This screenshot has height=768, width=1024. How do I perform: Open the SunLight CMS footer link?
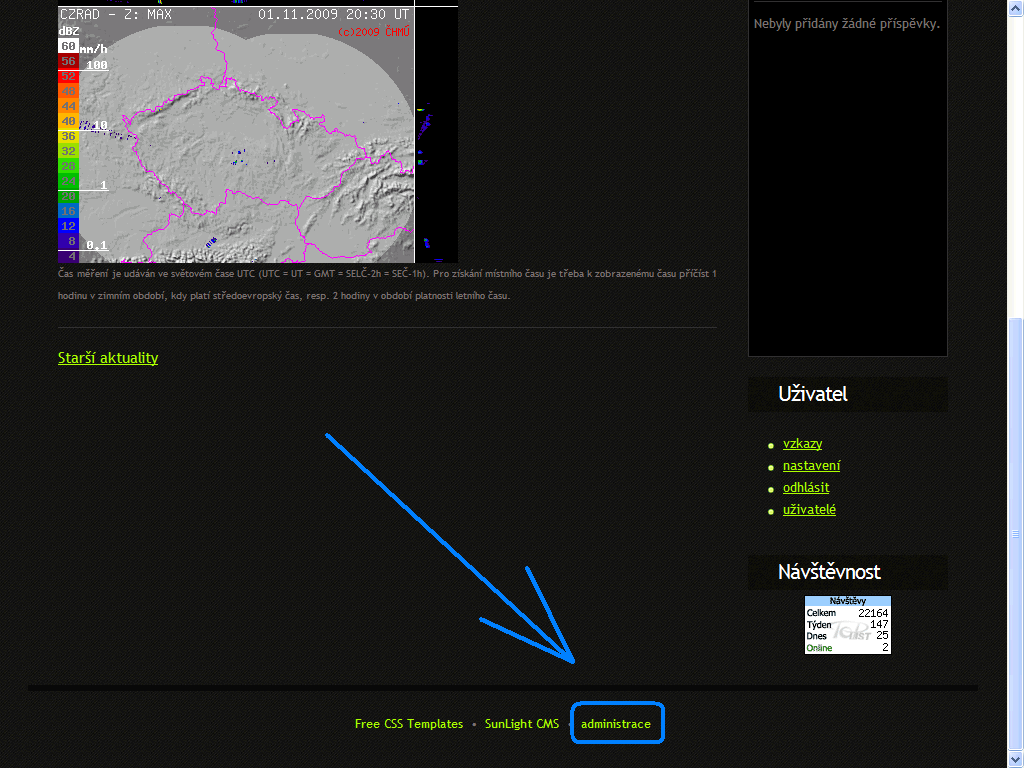click(x=521, y=724)
